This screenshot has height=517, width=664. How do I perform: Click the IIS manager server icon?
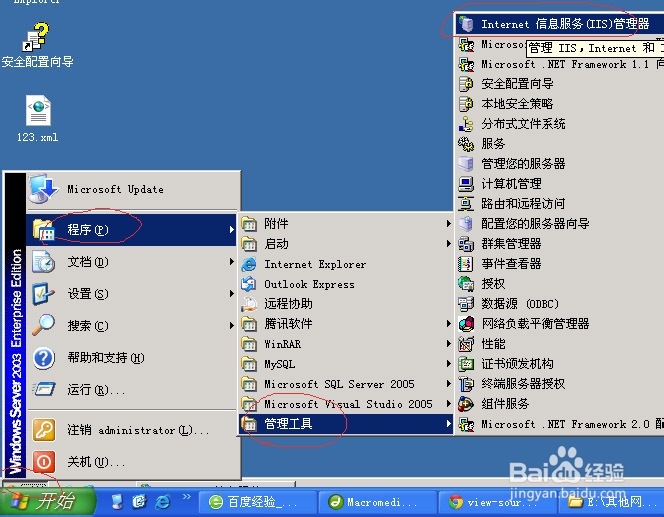pos(466,24)
